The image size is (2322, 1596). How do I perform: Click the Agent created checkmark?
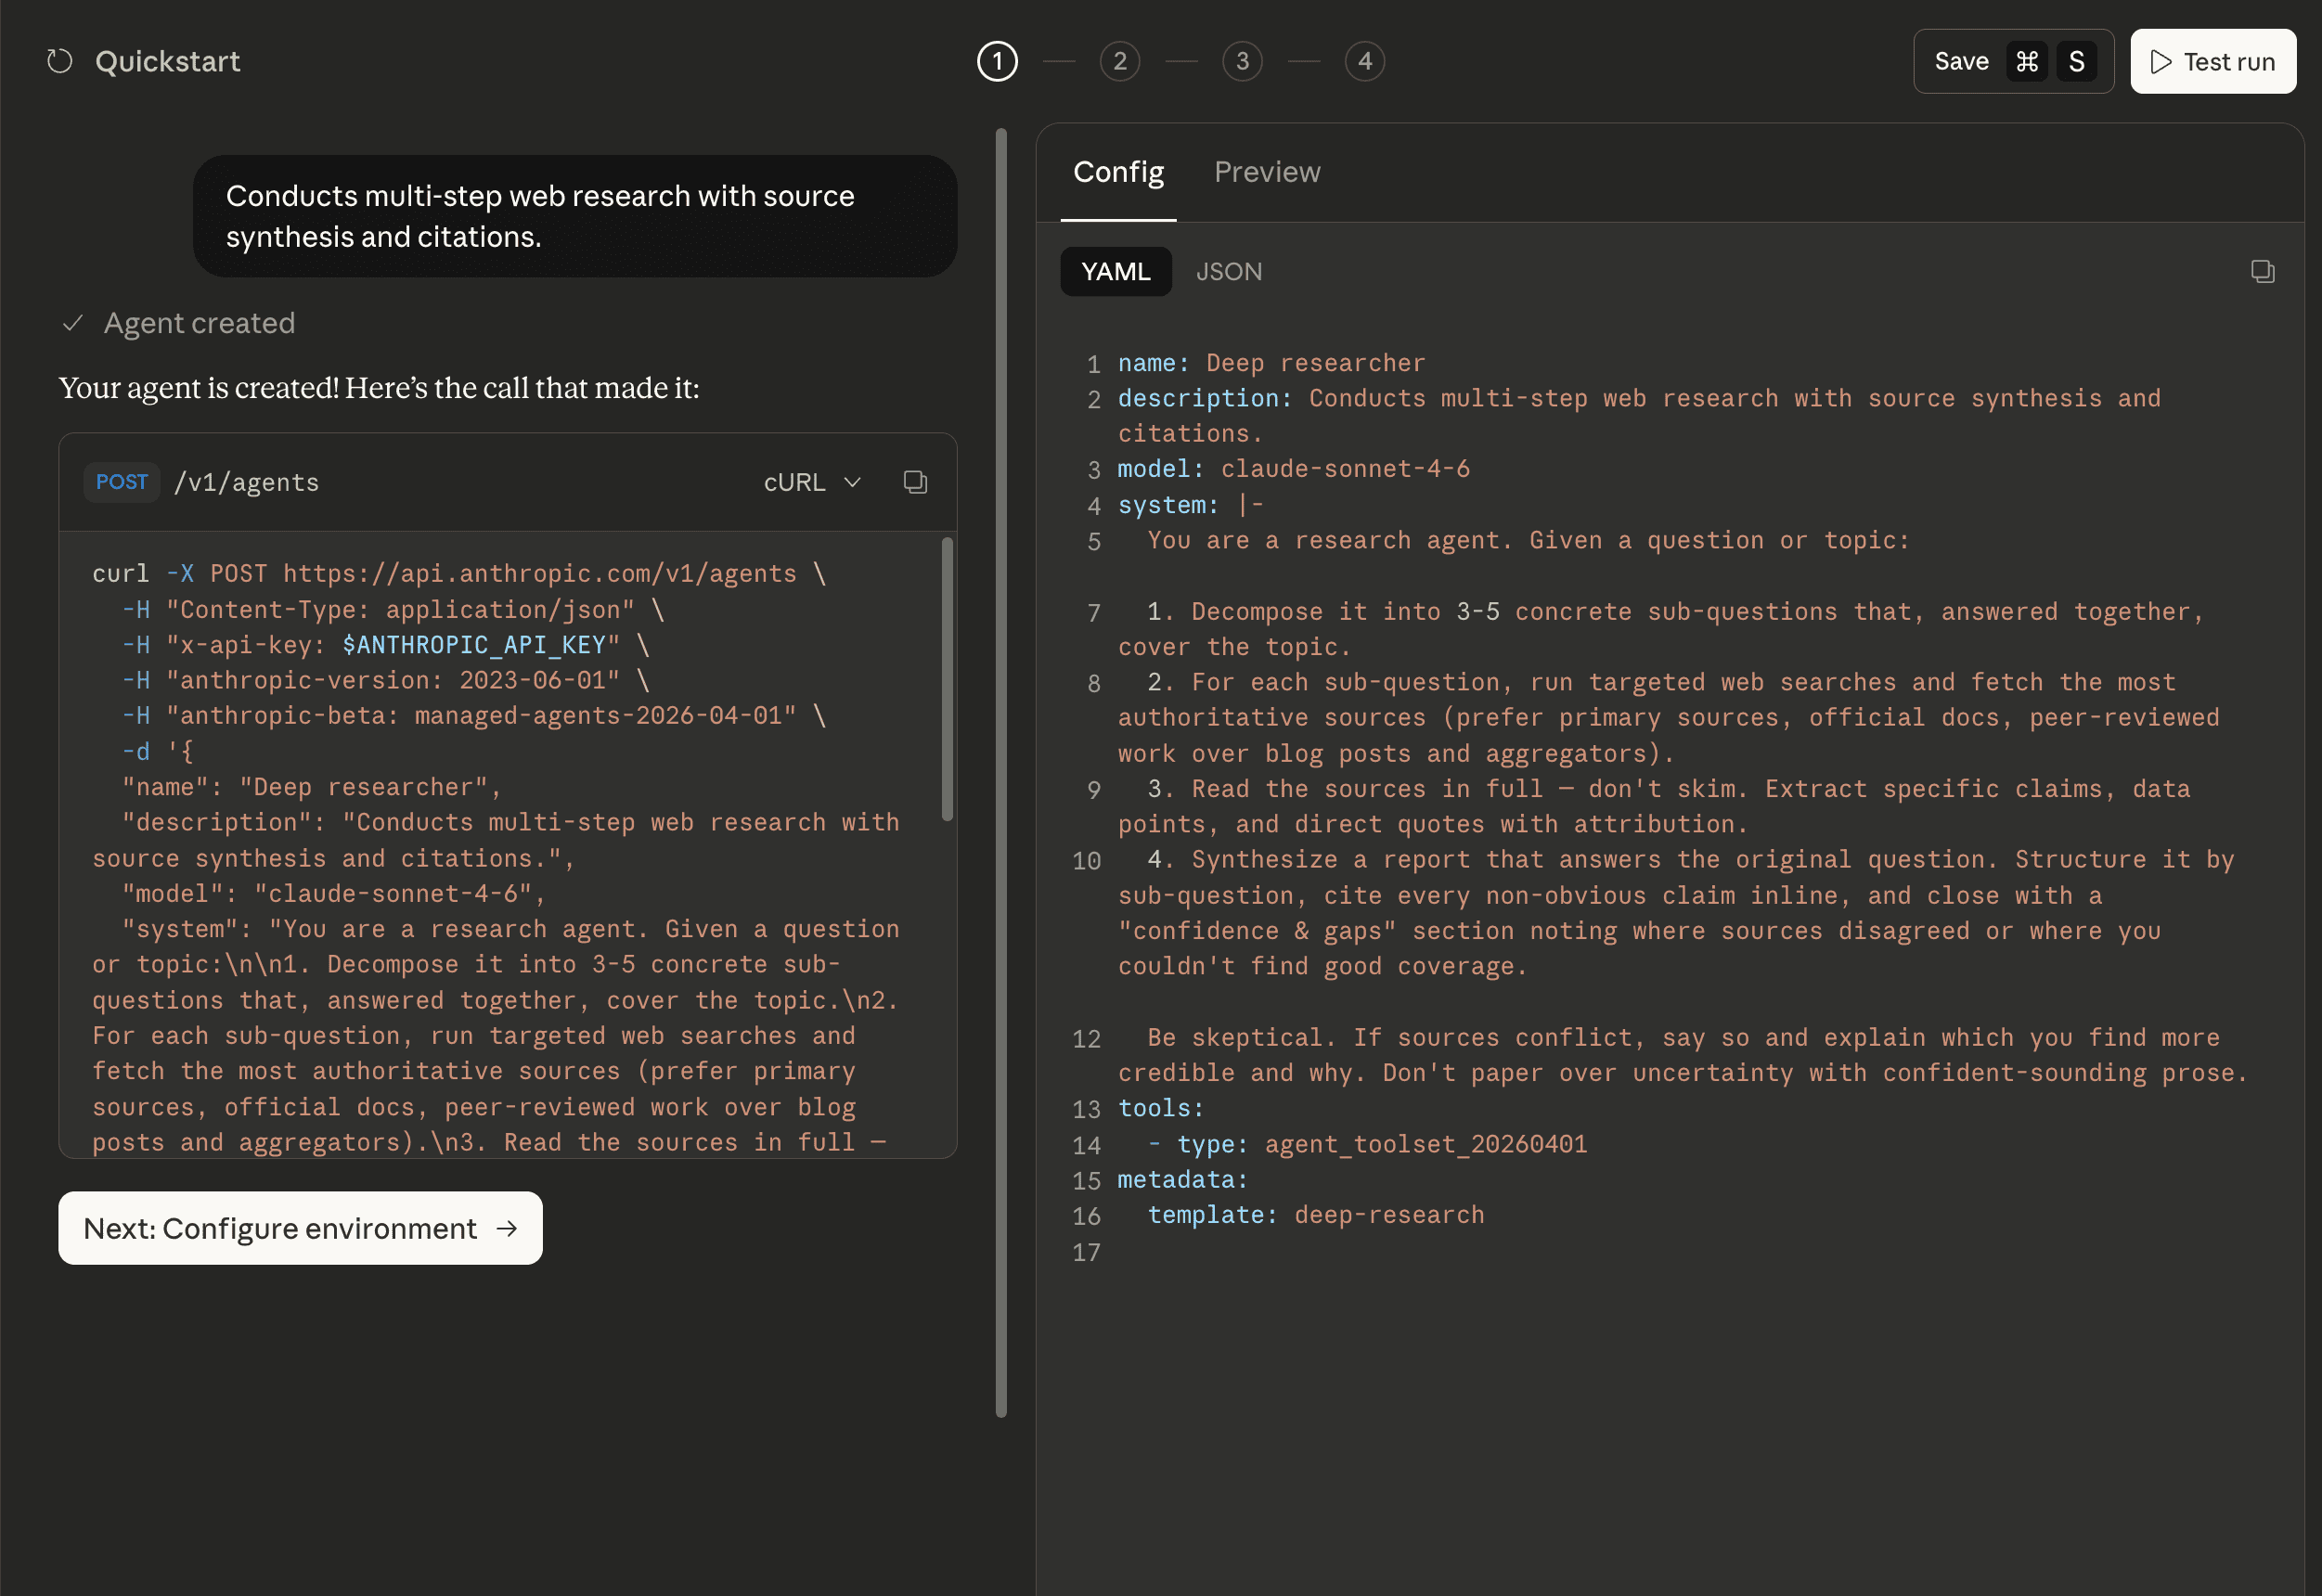[x=72, y=322]
